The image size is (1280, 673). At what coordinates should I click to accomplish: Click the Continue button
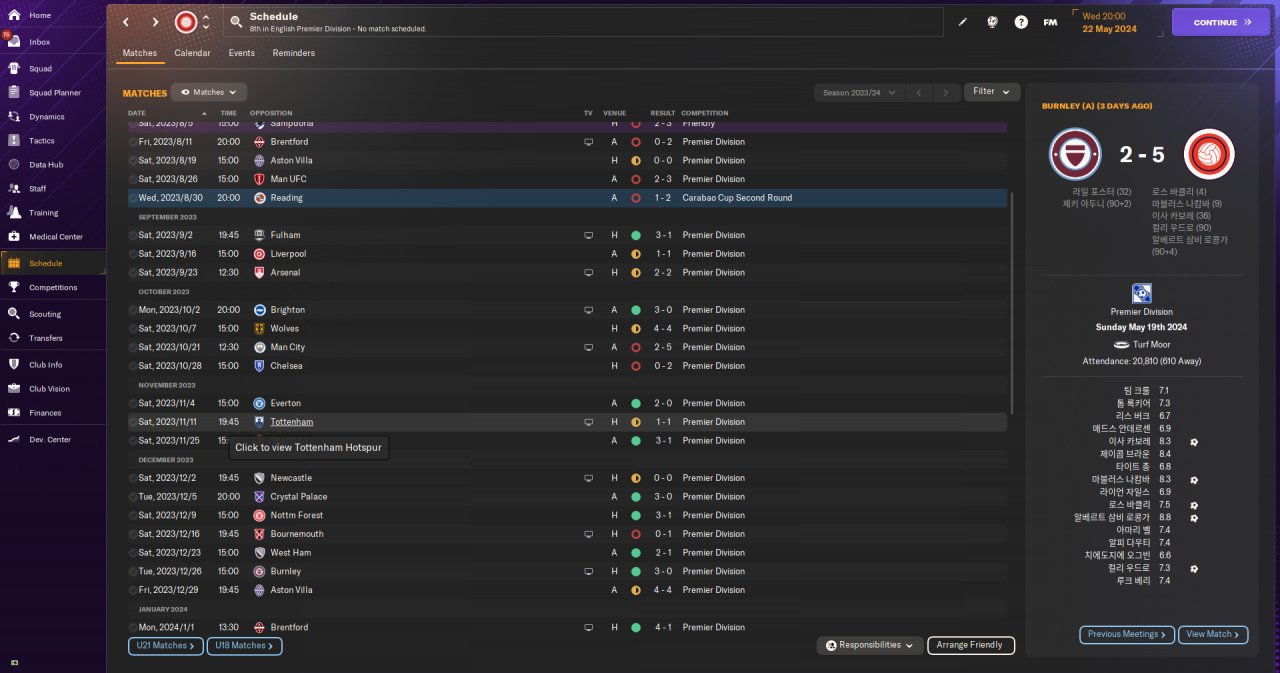[1221, 22]
